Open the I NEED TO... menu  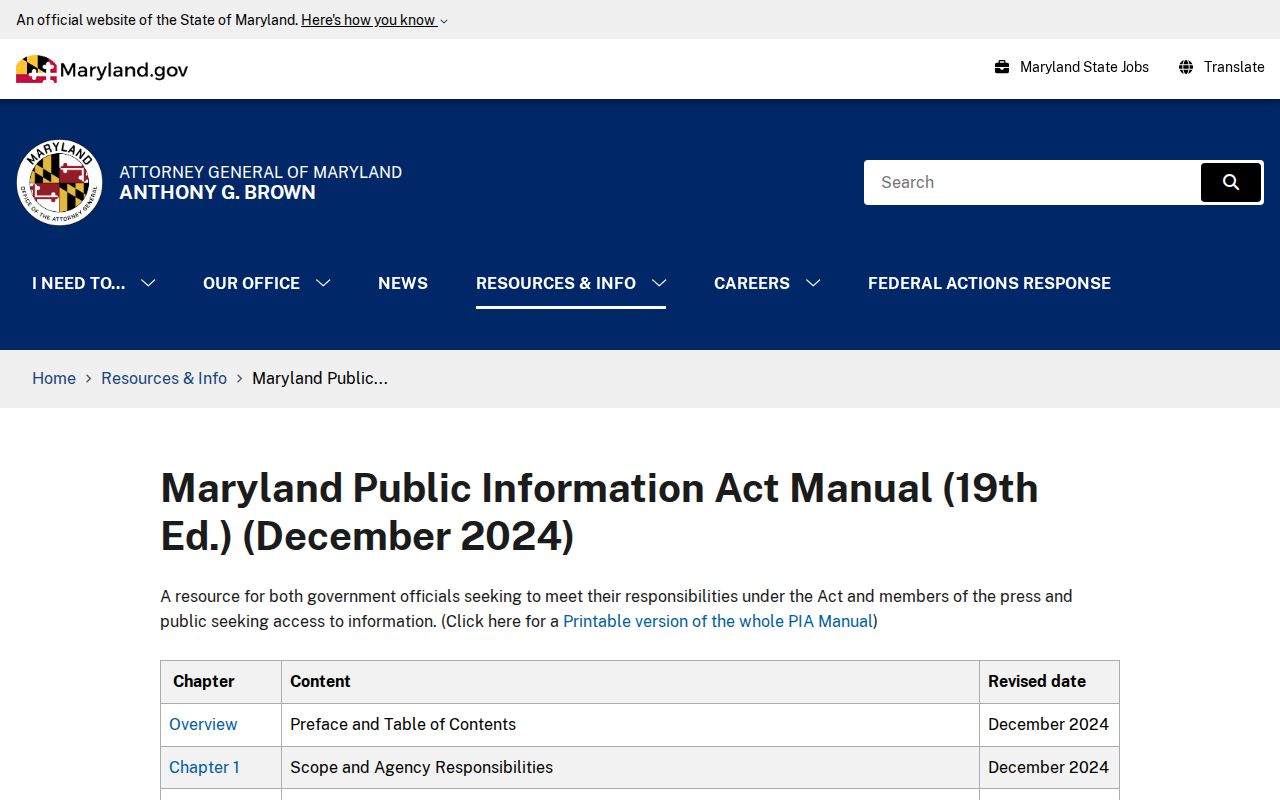coord(79,283)
